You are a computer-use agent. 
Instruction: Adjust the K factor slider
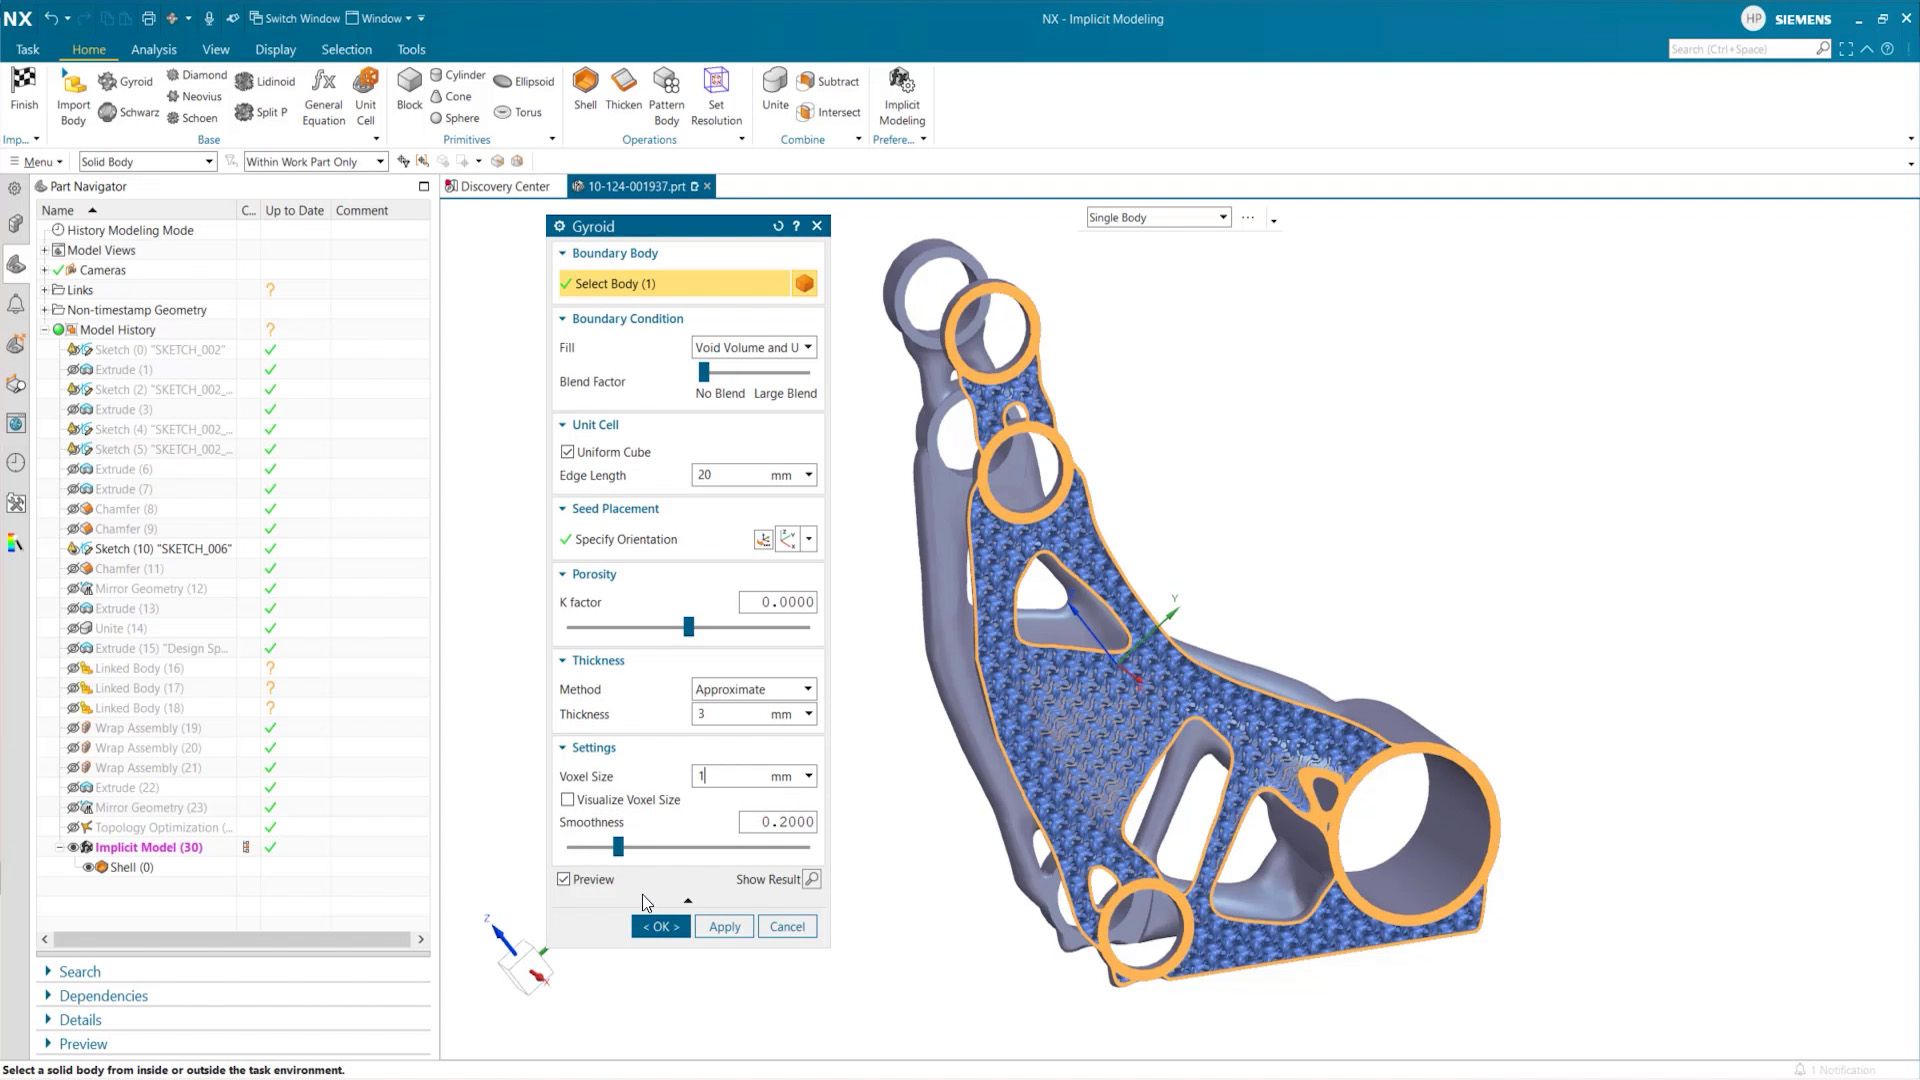point(688,627)
